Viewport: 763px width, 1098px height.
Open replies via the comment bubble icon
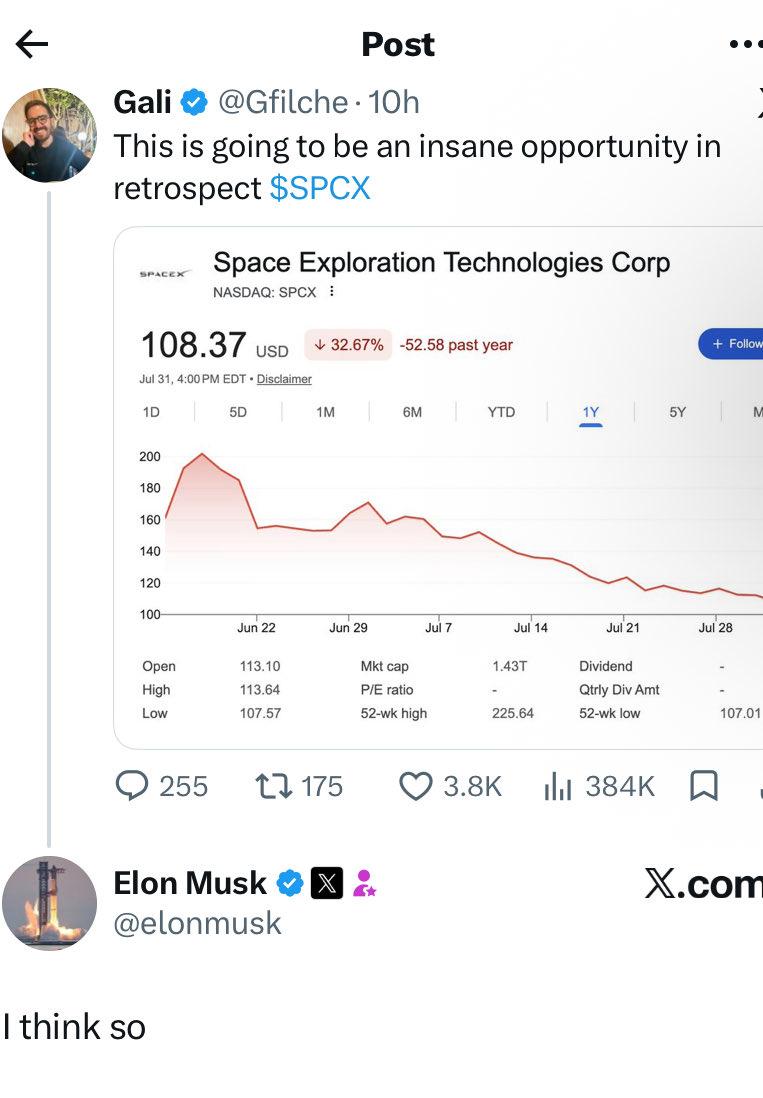pyautogui.click(x=132, y=786)
